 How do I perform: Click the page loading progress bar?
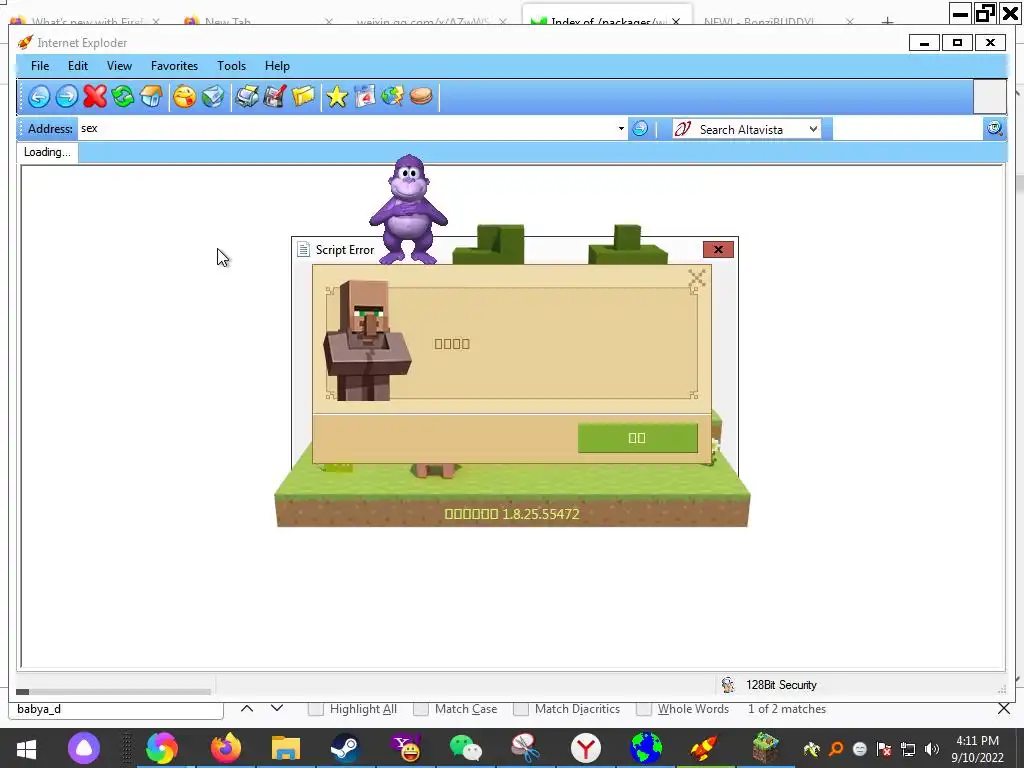pyautogui.click(x=114, y=692)
